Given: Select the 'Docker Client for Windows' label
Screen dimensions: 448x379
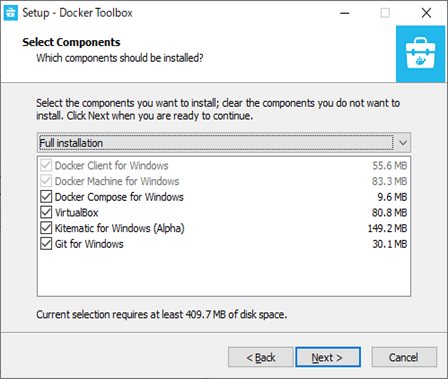Looking at the screenshot, I should 112,166.
